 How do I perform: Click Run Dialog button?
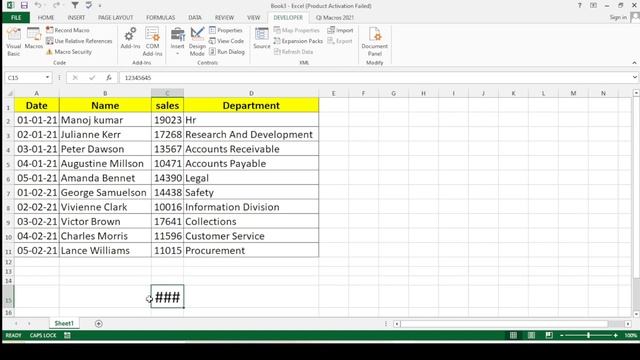pos(227,52)
